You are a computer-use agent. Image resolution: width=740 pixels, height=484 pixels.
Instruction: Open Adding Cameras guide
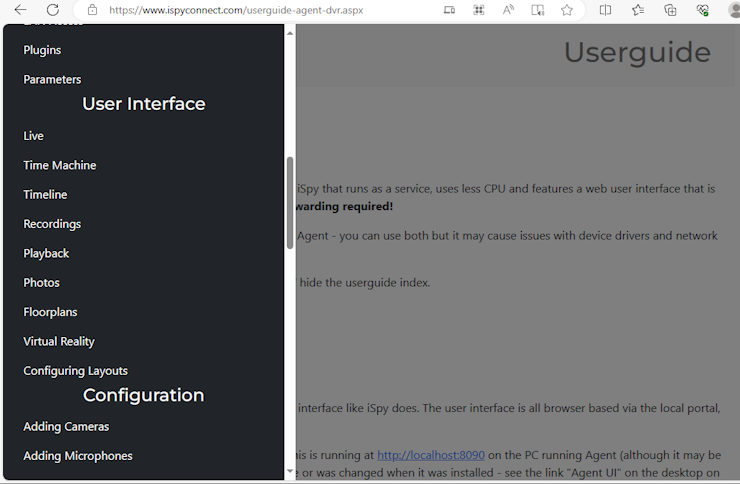click(66, 426)
